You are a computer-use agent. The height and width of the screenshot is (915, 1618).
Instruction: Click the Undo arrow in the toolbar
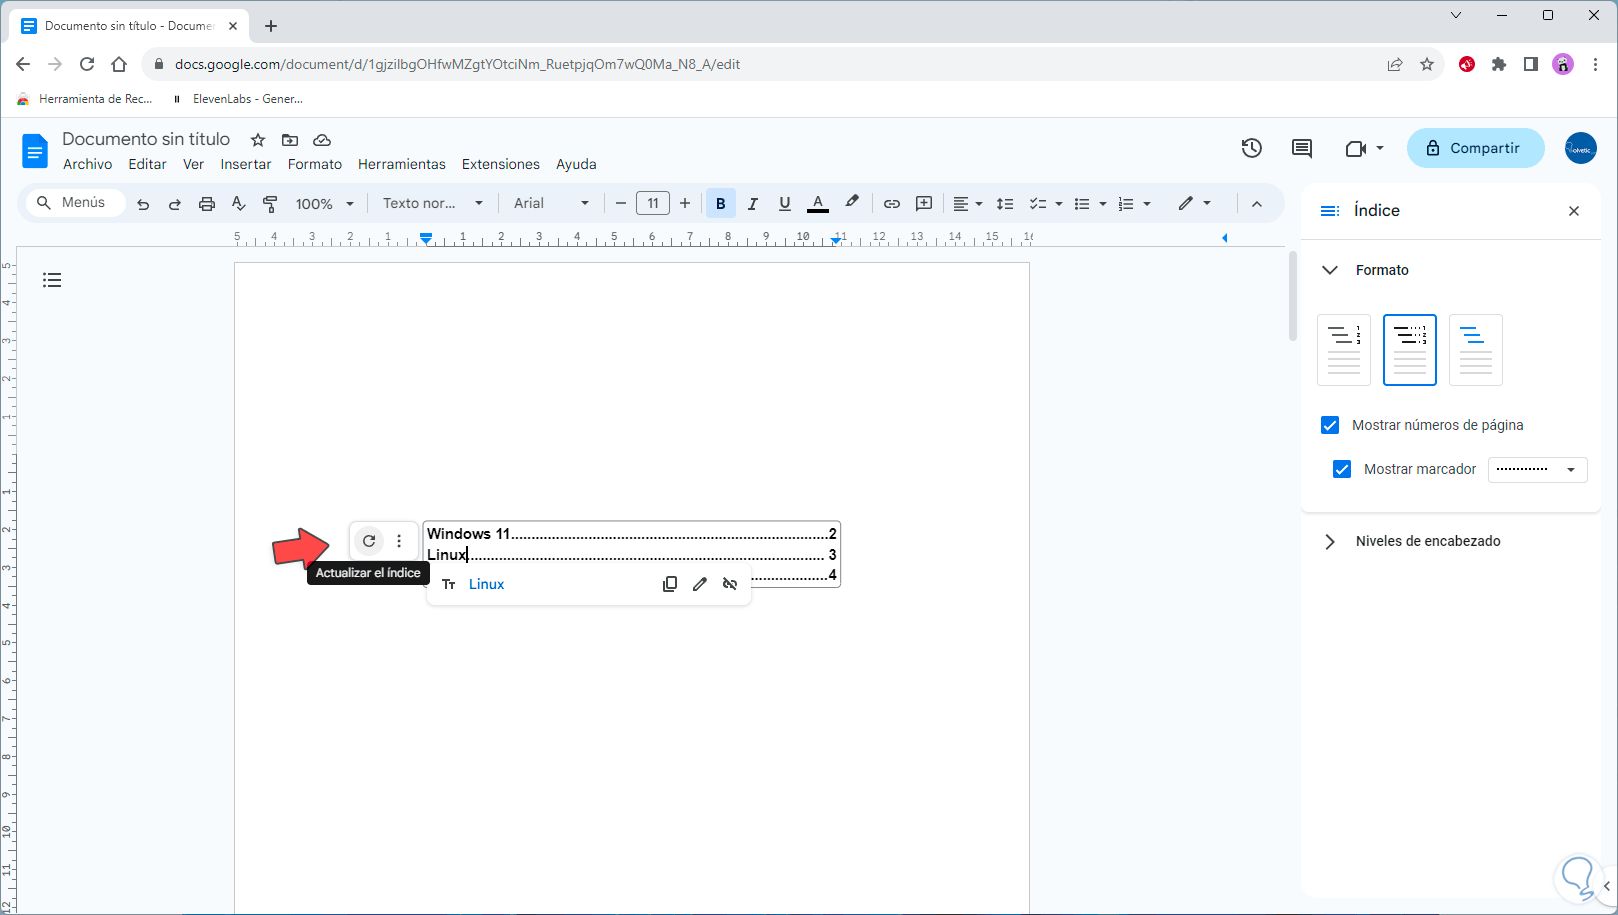pyautogui.click(x=143, y=204)
